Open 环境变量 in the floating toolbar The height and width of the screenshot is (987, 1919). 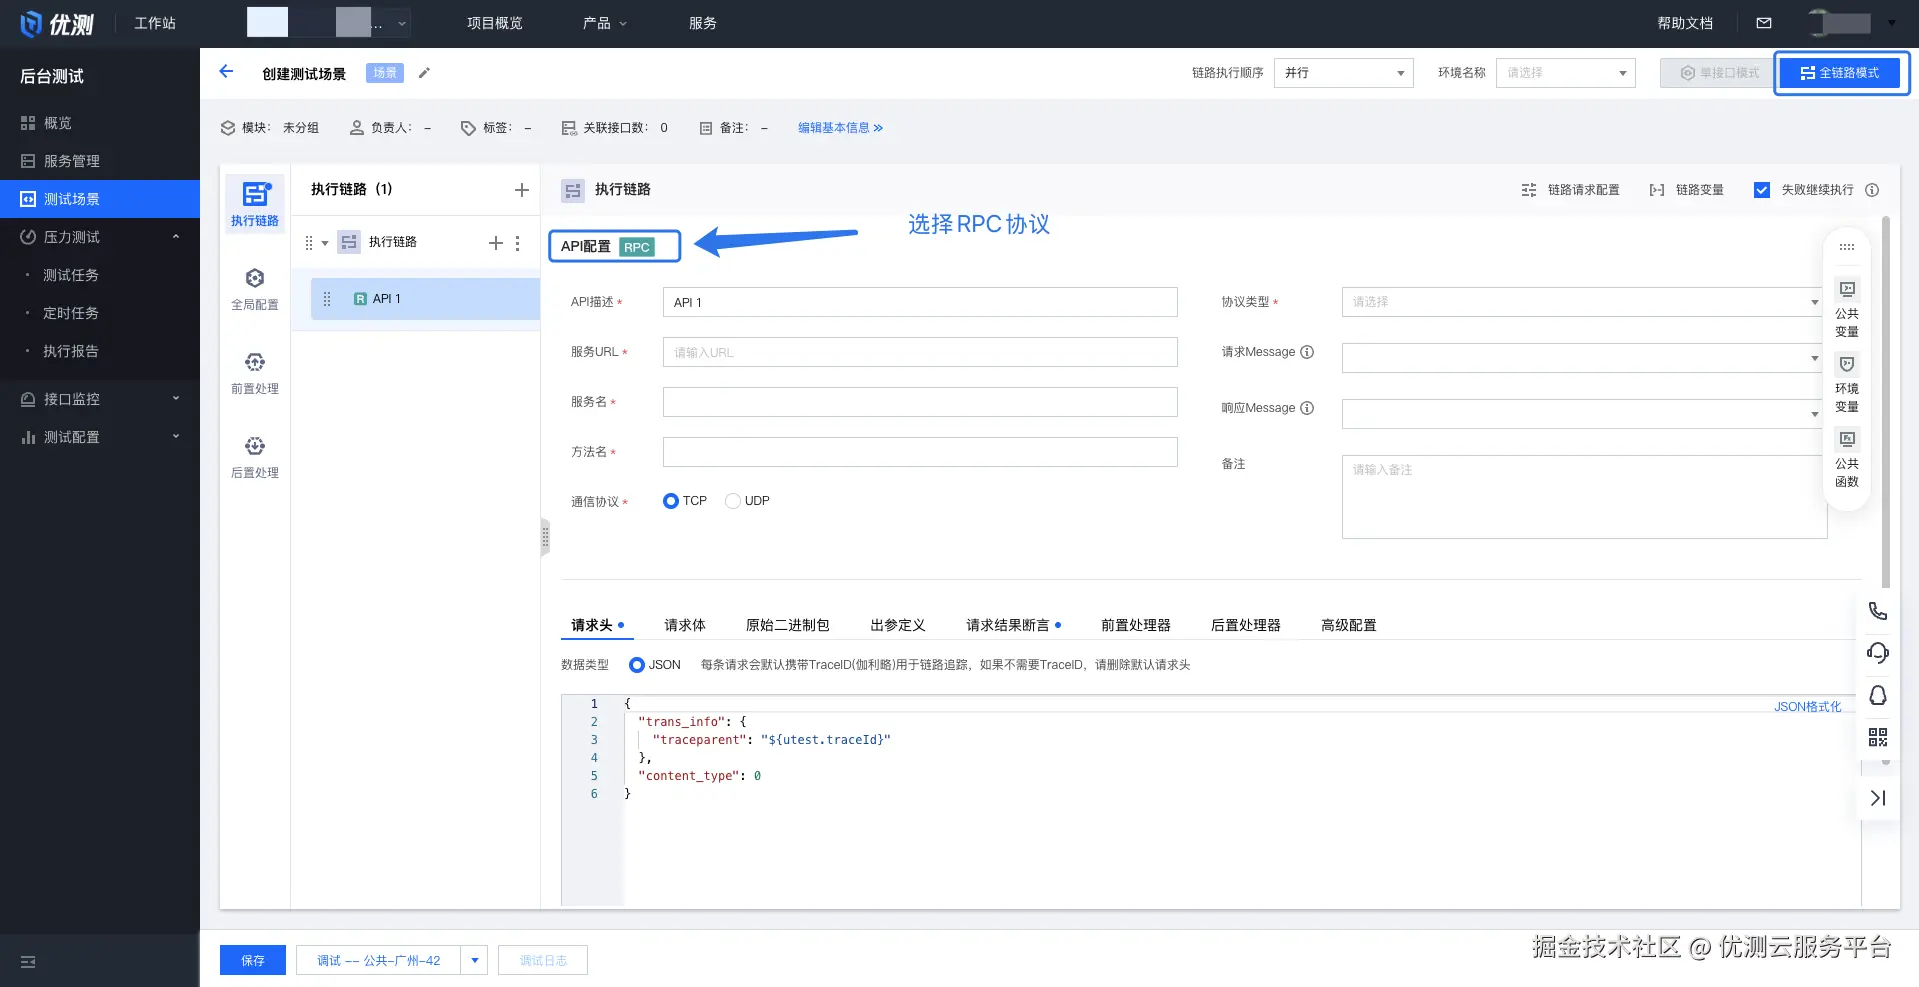coord(1847,383)
